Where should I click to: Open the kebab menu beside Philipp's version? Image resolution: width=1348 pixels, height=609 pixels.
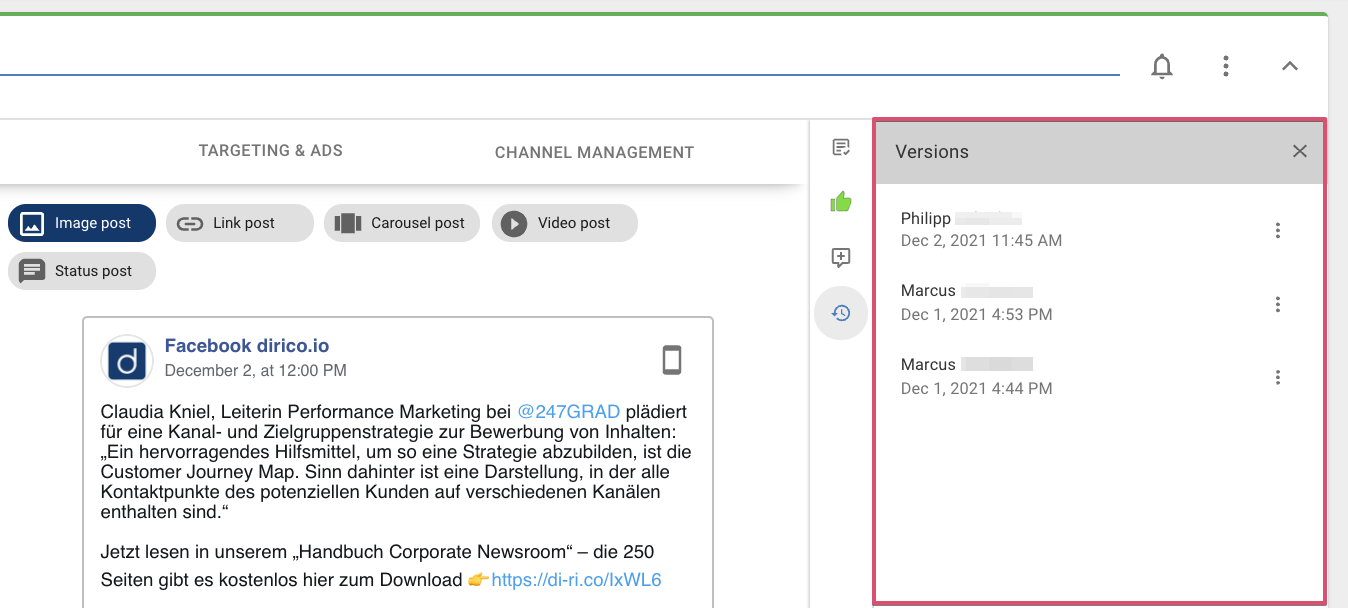tap(1278, 229)
